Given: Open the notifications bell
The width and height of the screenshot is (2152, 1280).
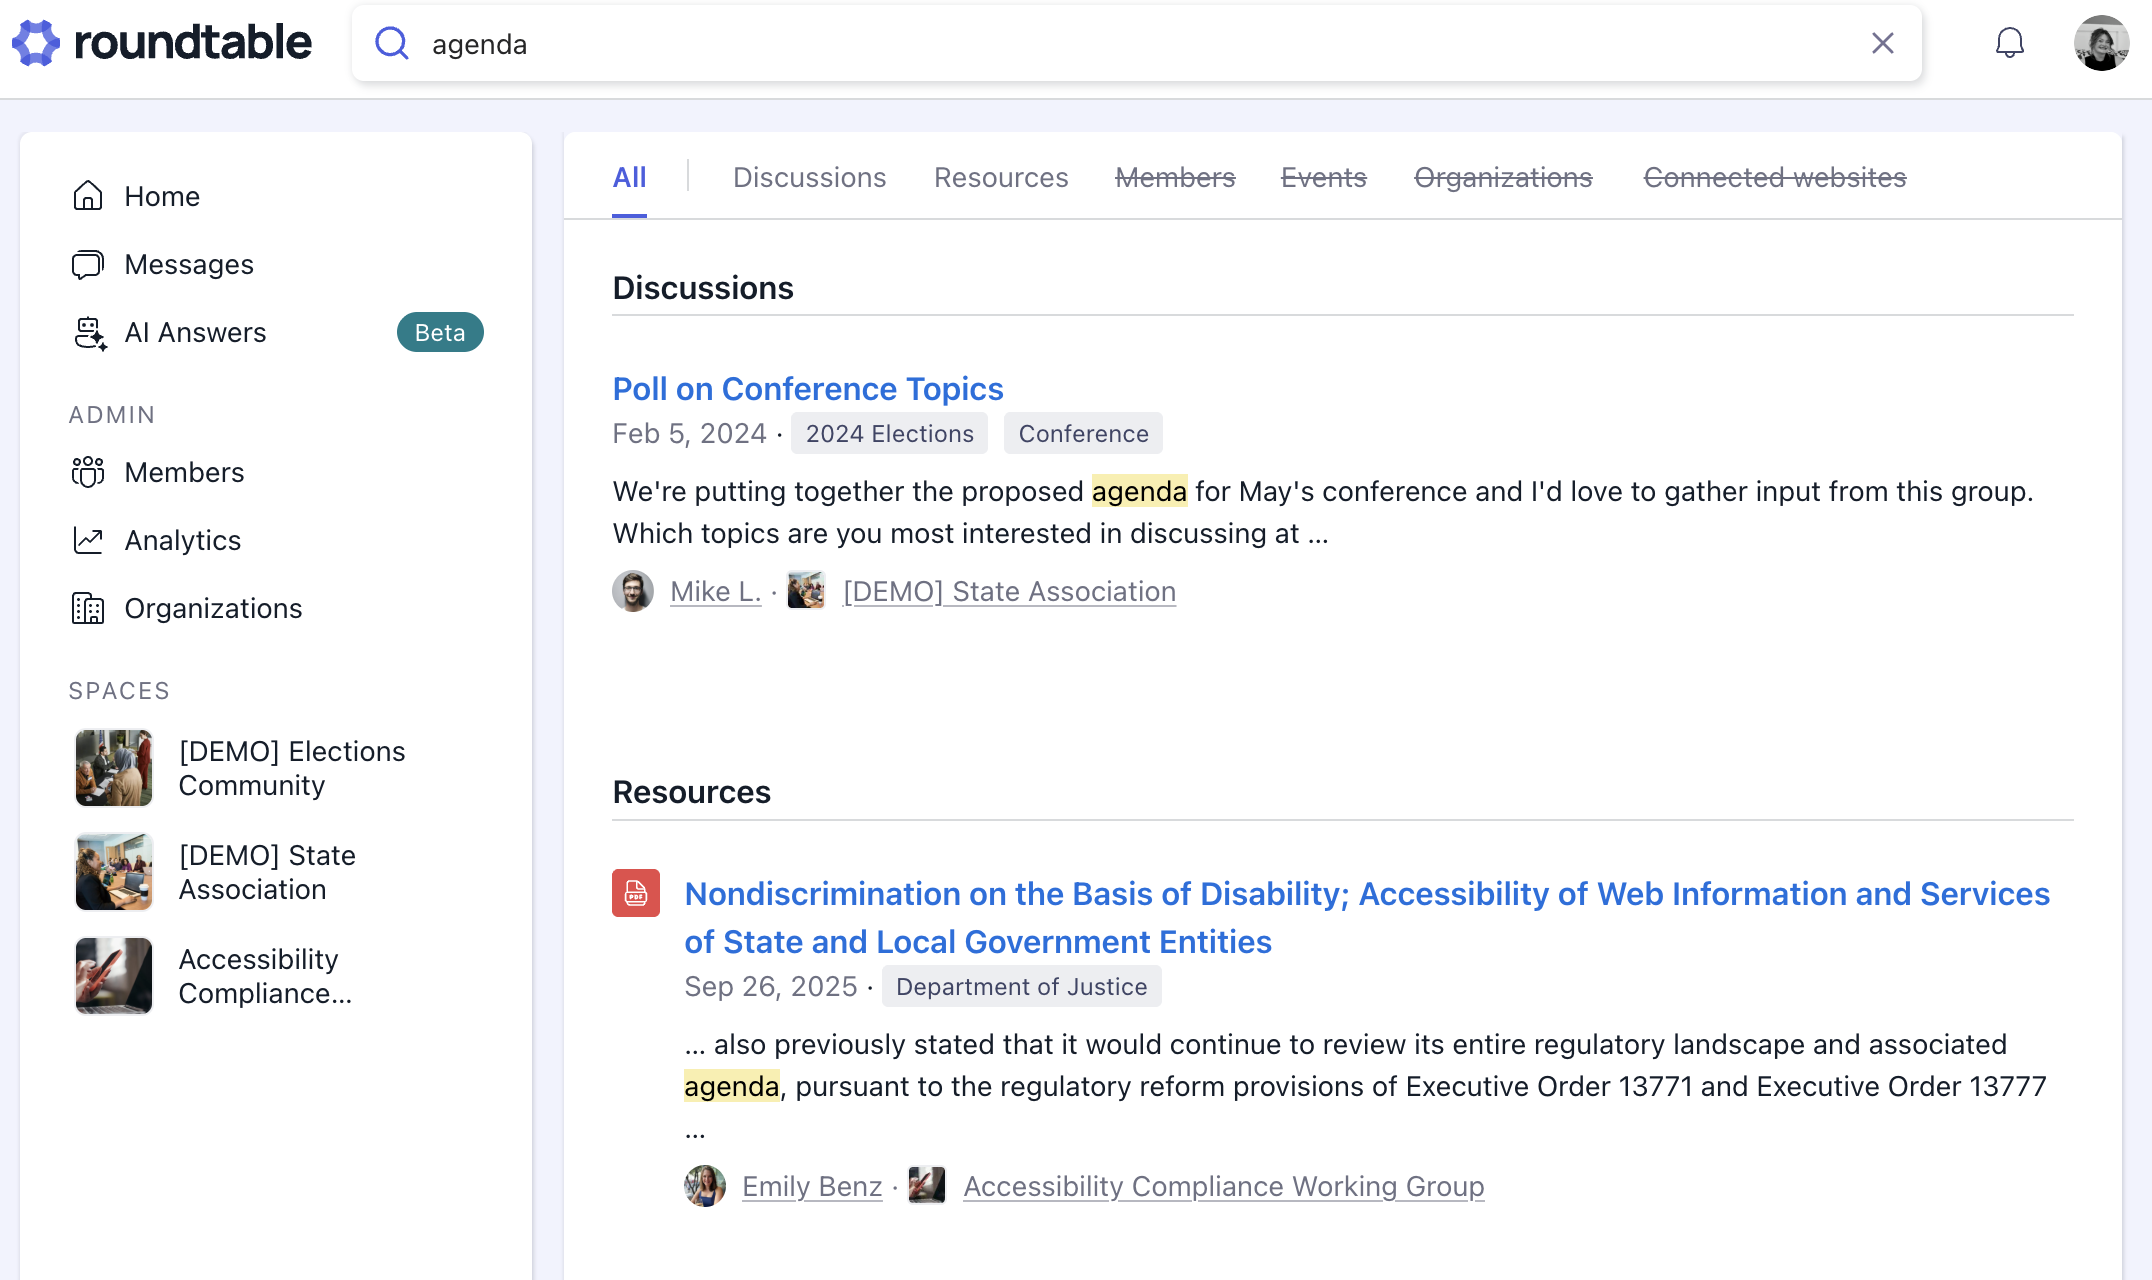Looking at the screenshot, I should (x=2009, y=43).
